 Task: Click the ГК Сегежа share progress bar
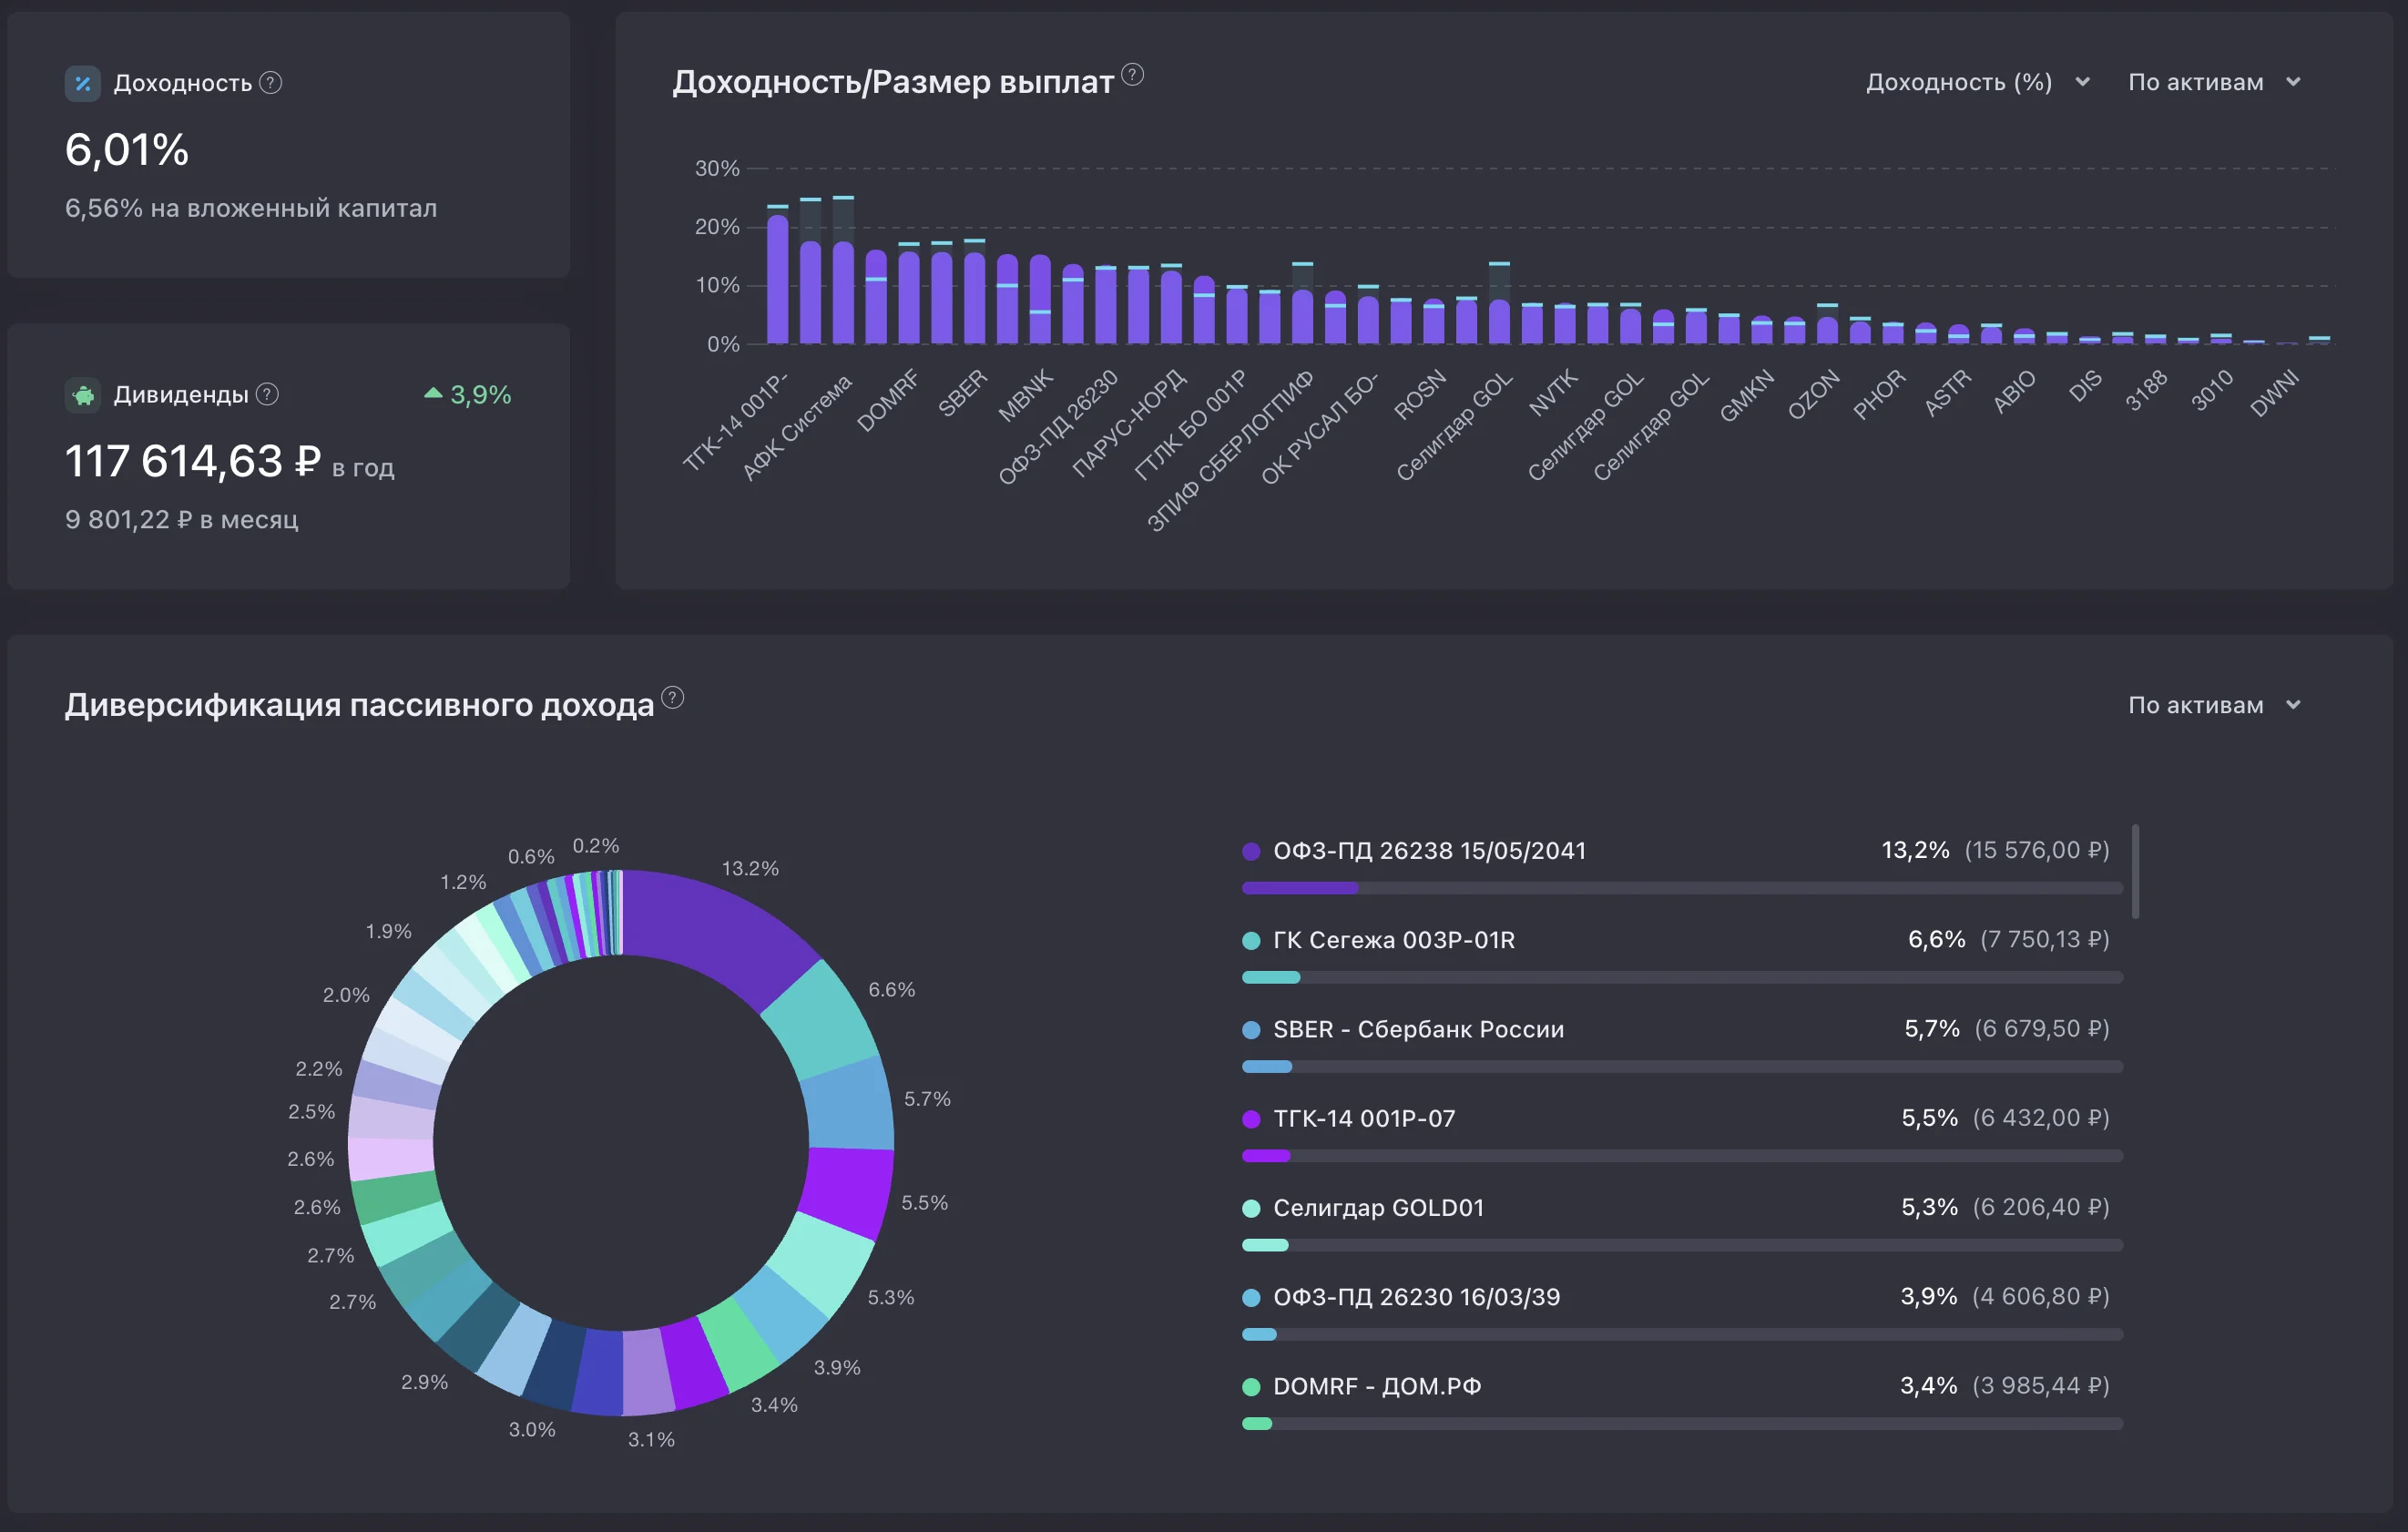click(1682, 977)
